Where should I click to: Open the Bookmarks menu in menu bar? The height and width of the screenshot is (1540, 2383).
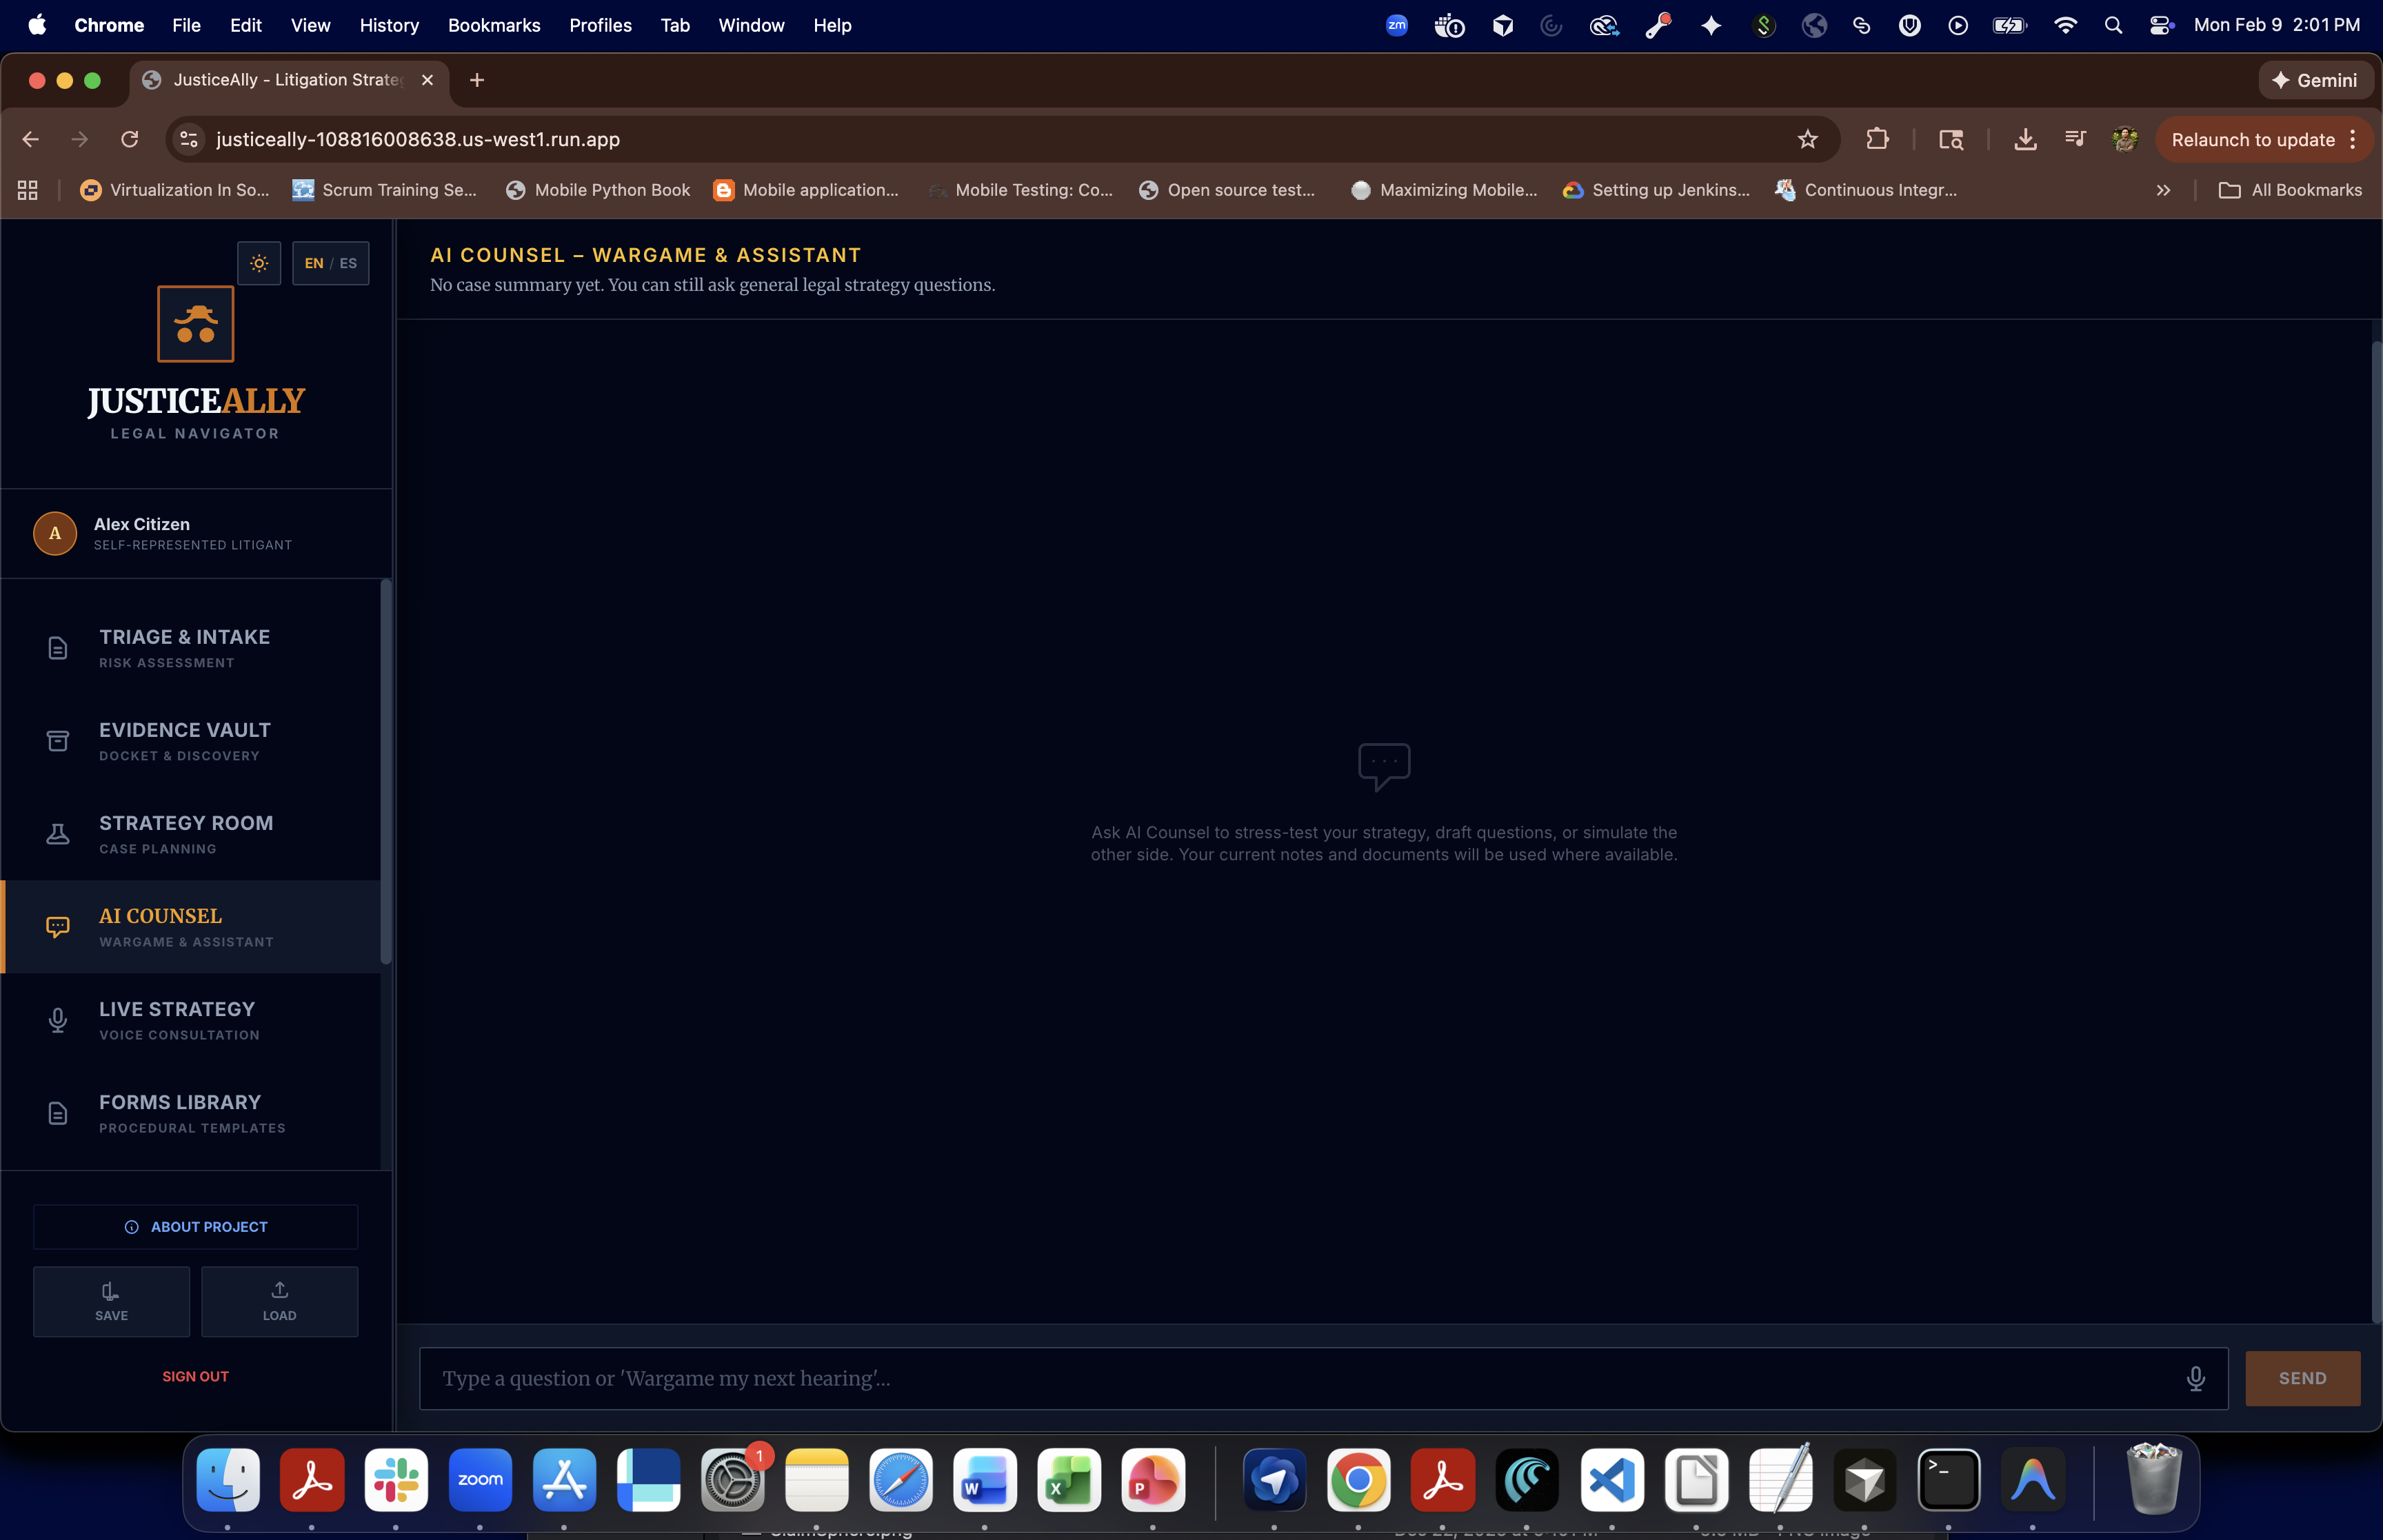coord(493,25)
